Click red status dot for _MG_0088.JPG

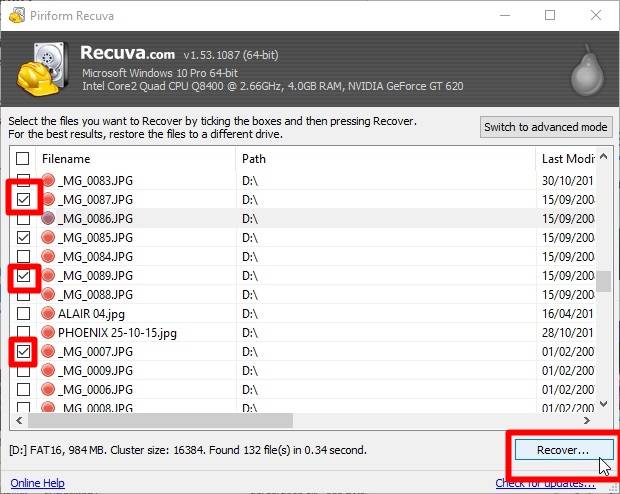point(48,294)
